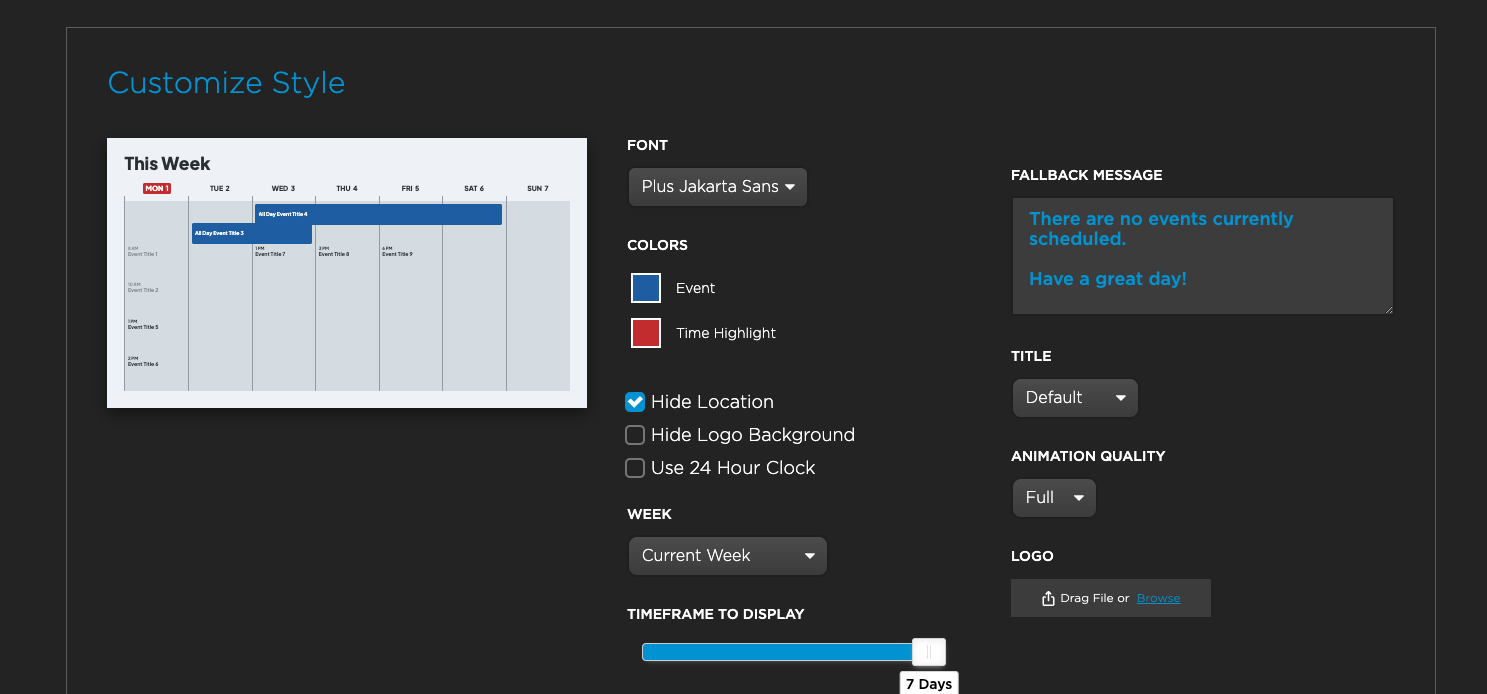Click the Timeframe to Display slider handle
Screen dimensions: 1487x694
point(929,652)
